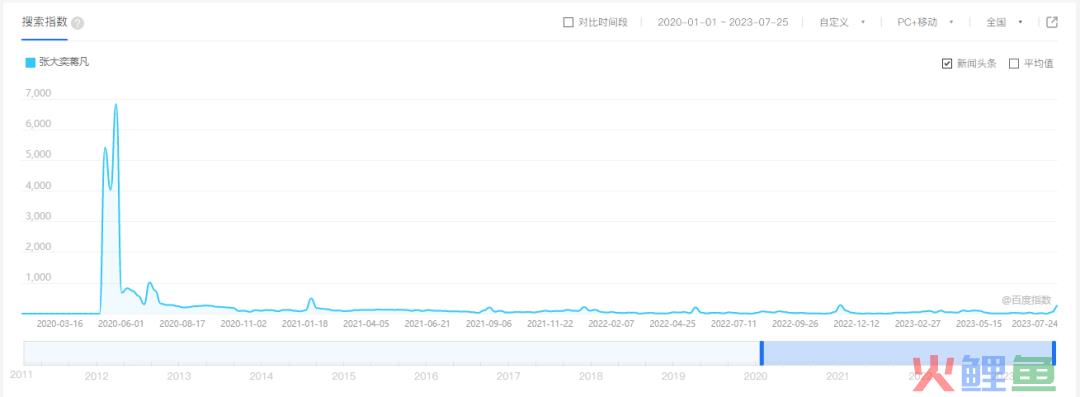This screenshot has width=1080, height=397.
Task: Click the 张大奕蒋凡 legend label
Action: (64, 63)
